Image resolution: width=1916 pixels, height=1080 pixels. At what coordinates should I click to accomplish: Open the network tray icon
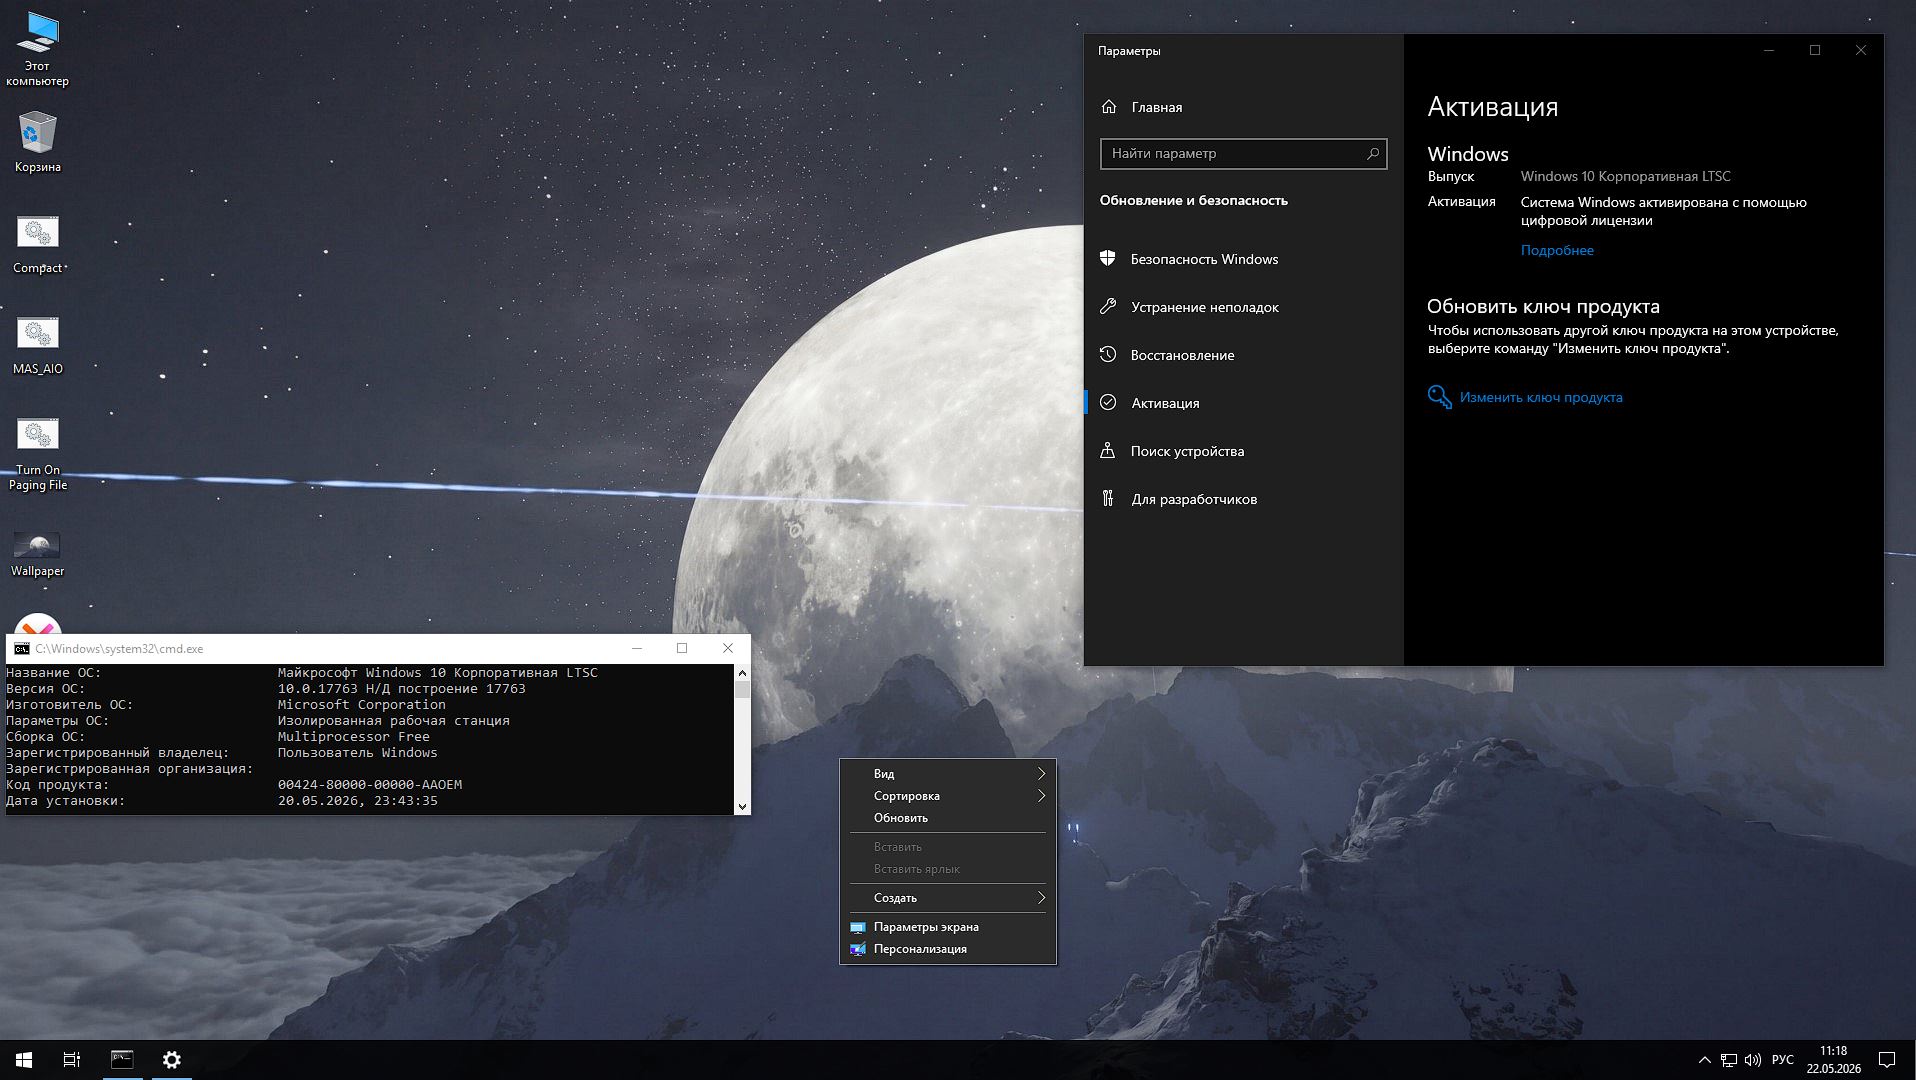[x=1729, y=1060]
